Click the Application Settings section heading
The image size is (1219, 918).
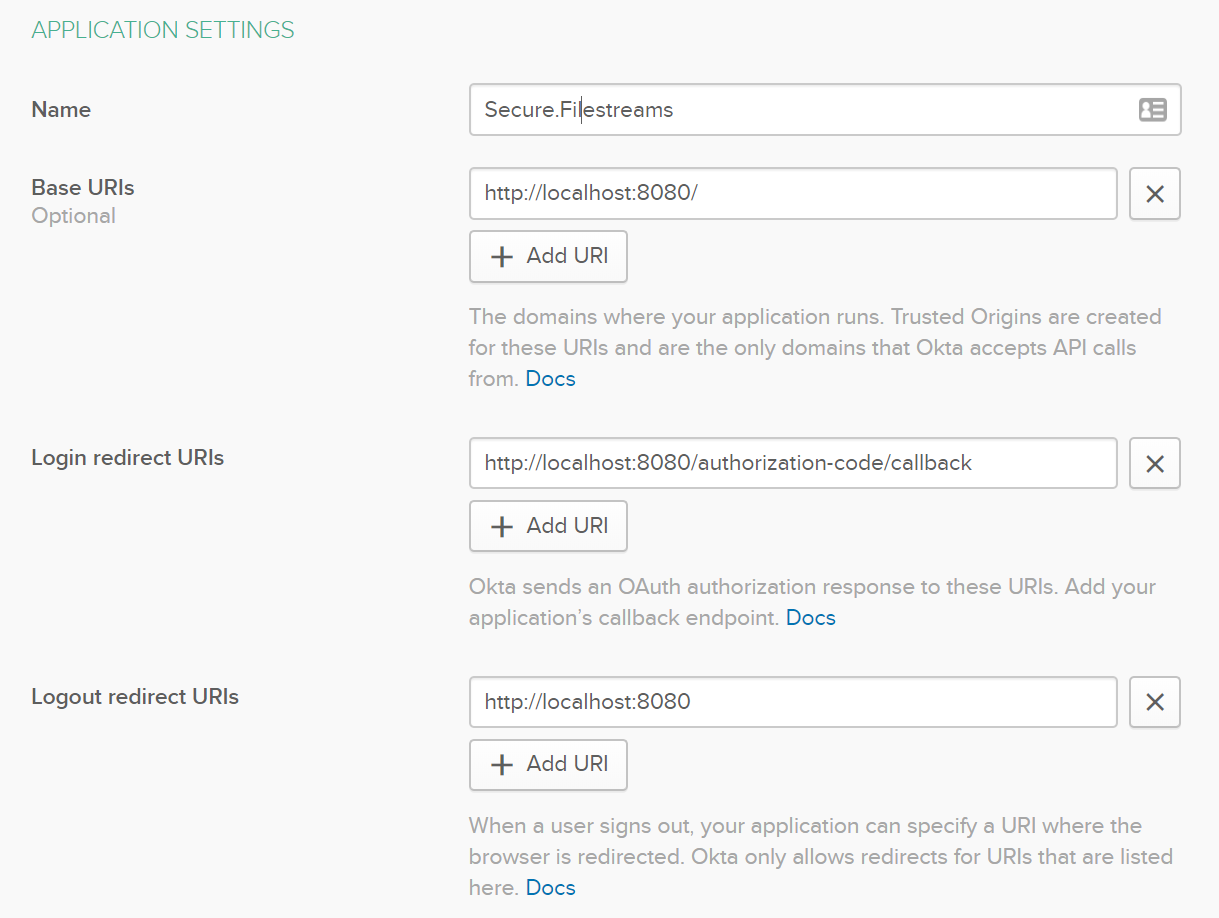[x=163, y=30]
